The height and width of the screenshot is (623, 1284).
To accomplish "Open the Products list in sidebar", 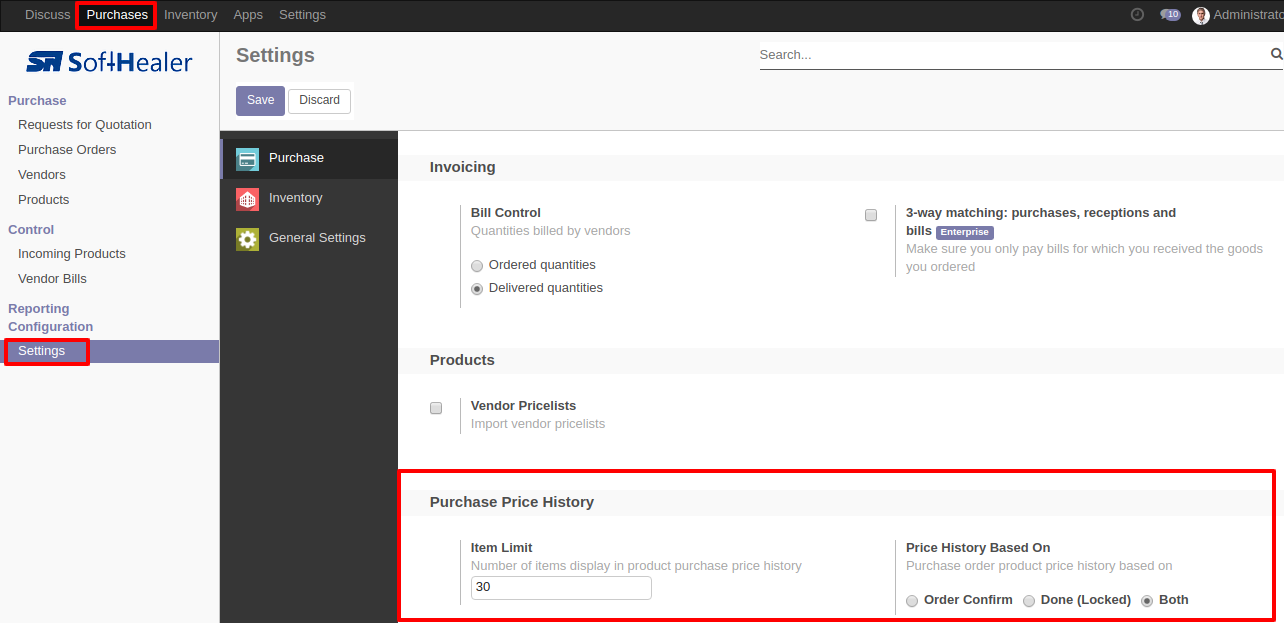I will 44,200.
